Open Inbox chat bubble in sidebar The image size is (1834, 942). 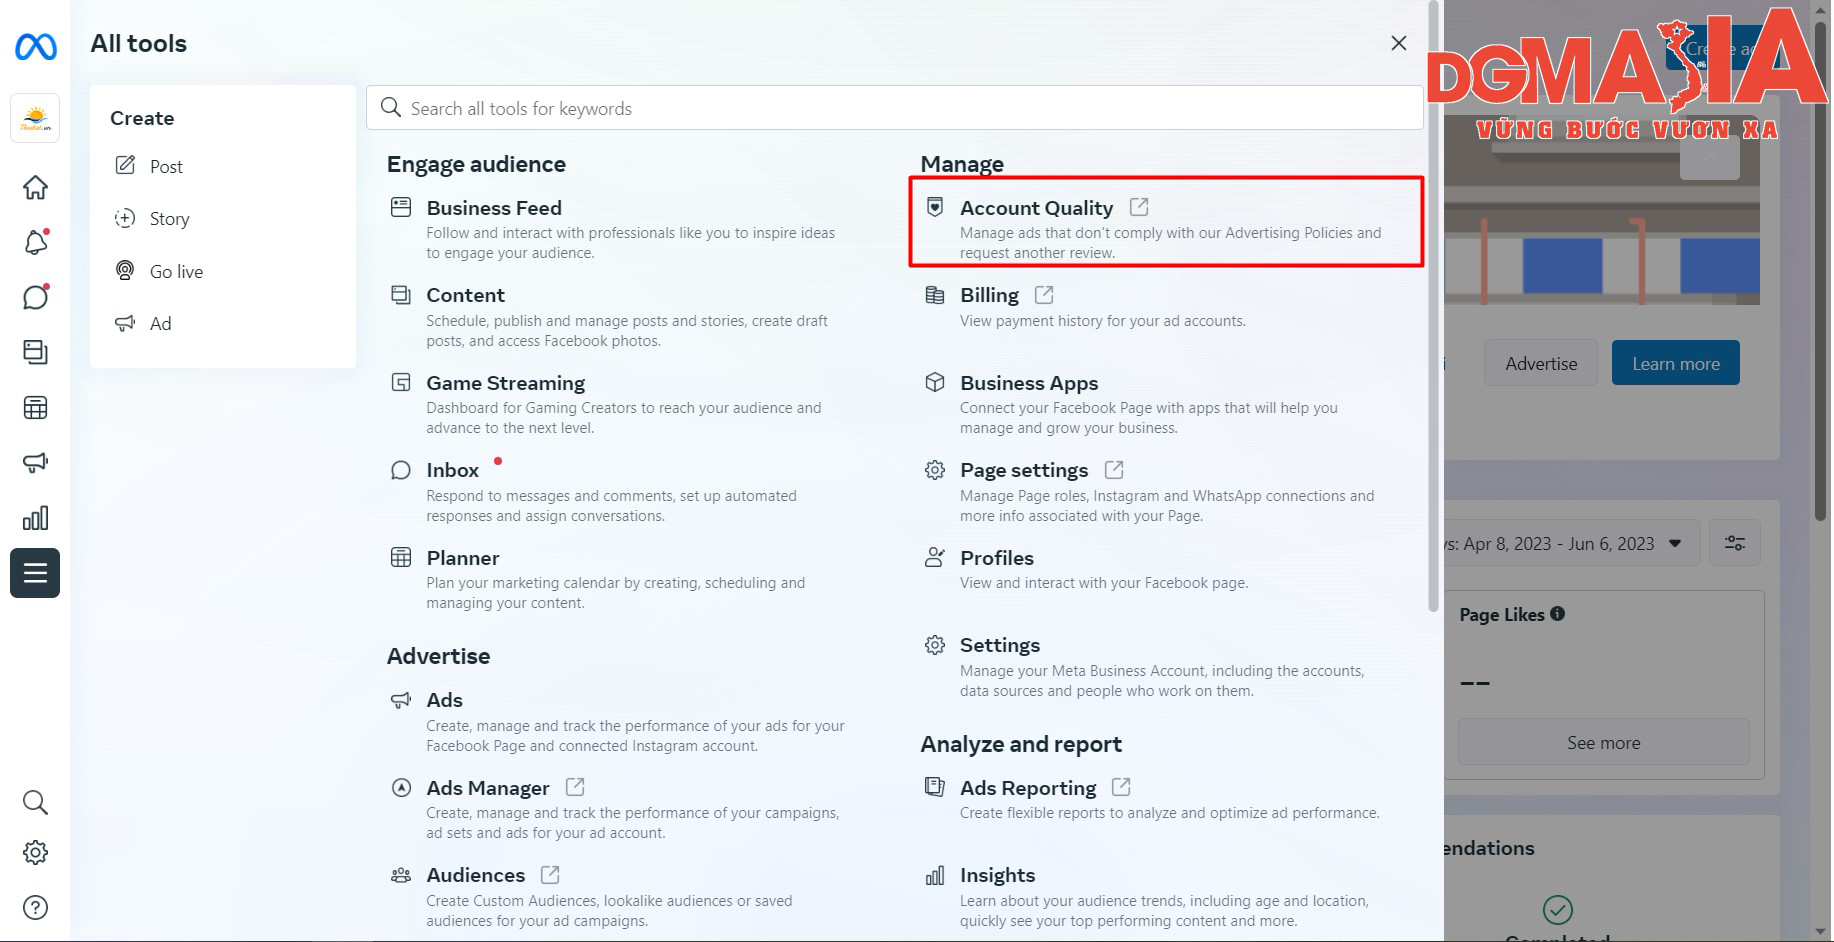coord(35,297)
